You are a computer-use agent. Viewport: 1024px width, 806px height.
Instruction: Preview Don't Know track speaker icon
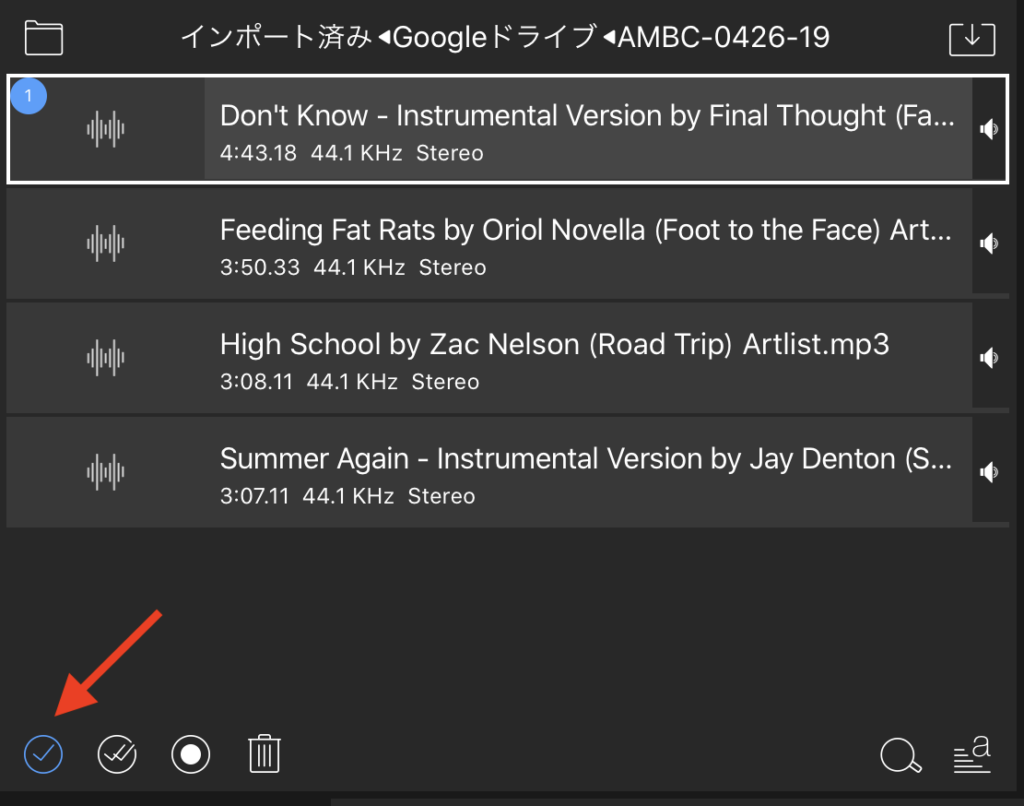pos(989,129)
